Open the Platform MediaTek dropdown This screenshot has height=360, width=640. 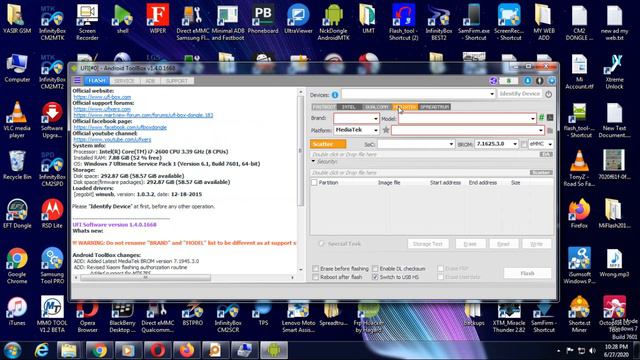click(375, 130)
